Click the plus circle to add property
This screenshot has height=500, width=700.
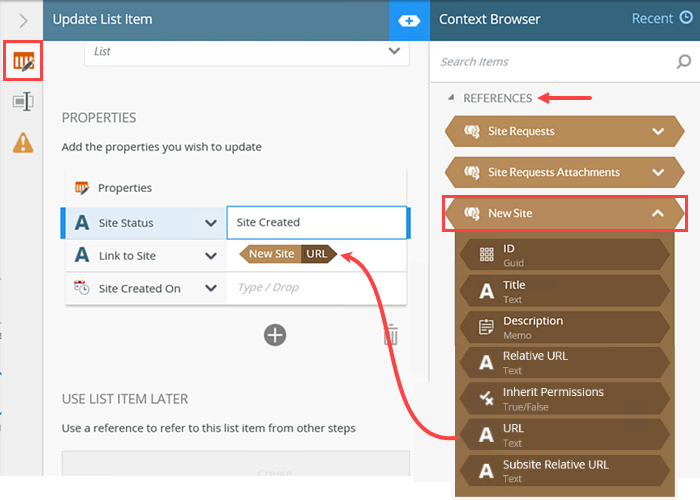[275, 335]
